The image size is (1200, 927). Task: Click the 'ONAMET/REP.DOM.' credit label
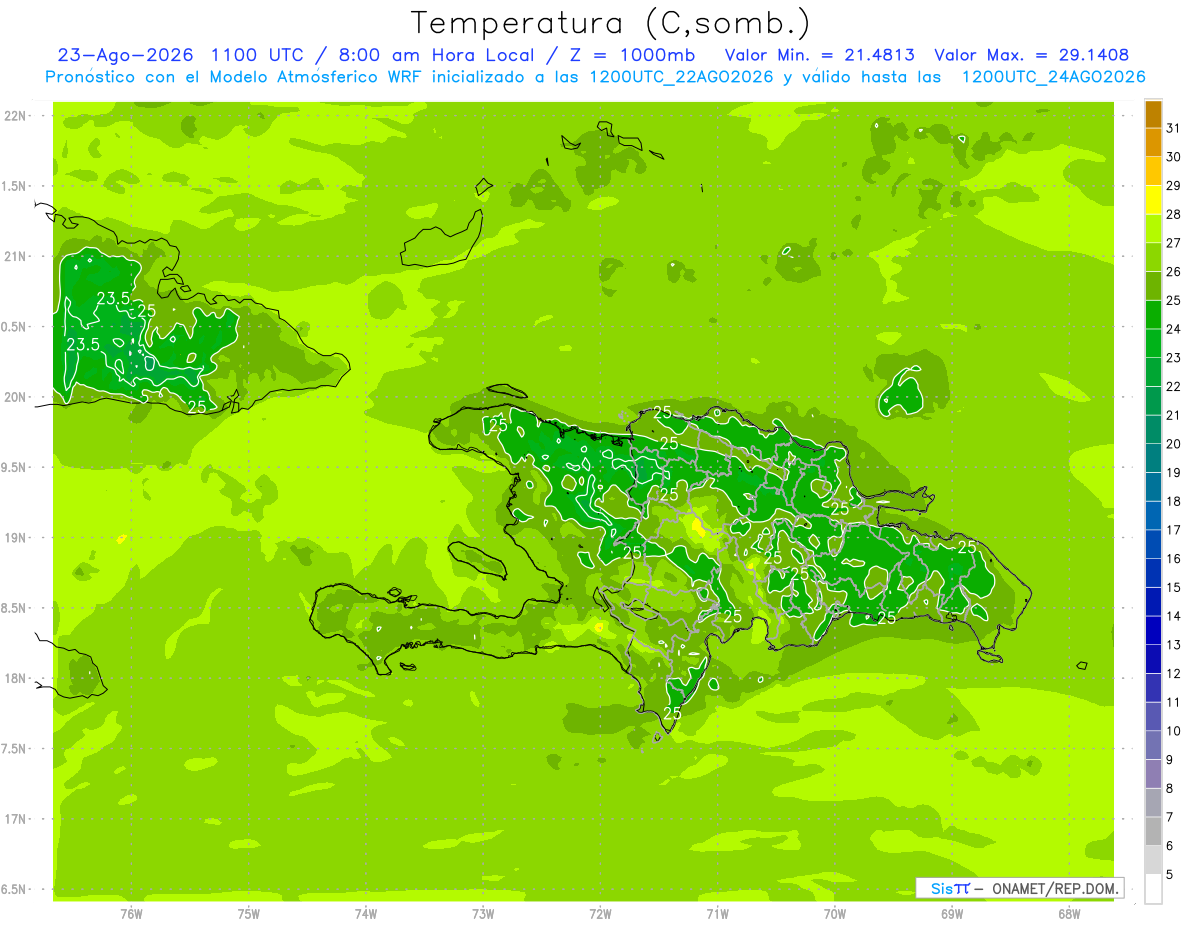1056,888
